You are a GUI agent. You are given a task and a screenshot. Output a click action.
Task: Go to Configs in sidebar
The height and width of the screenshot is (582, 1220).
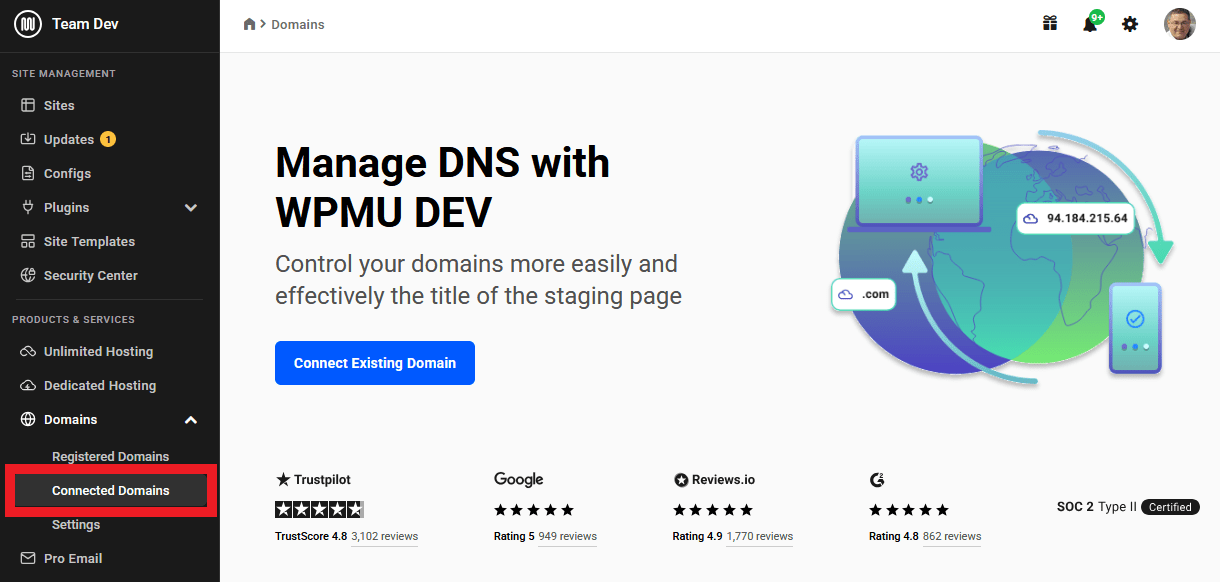[67, 173]
